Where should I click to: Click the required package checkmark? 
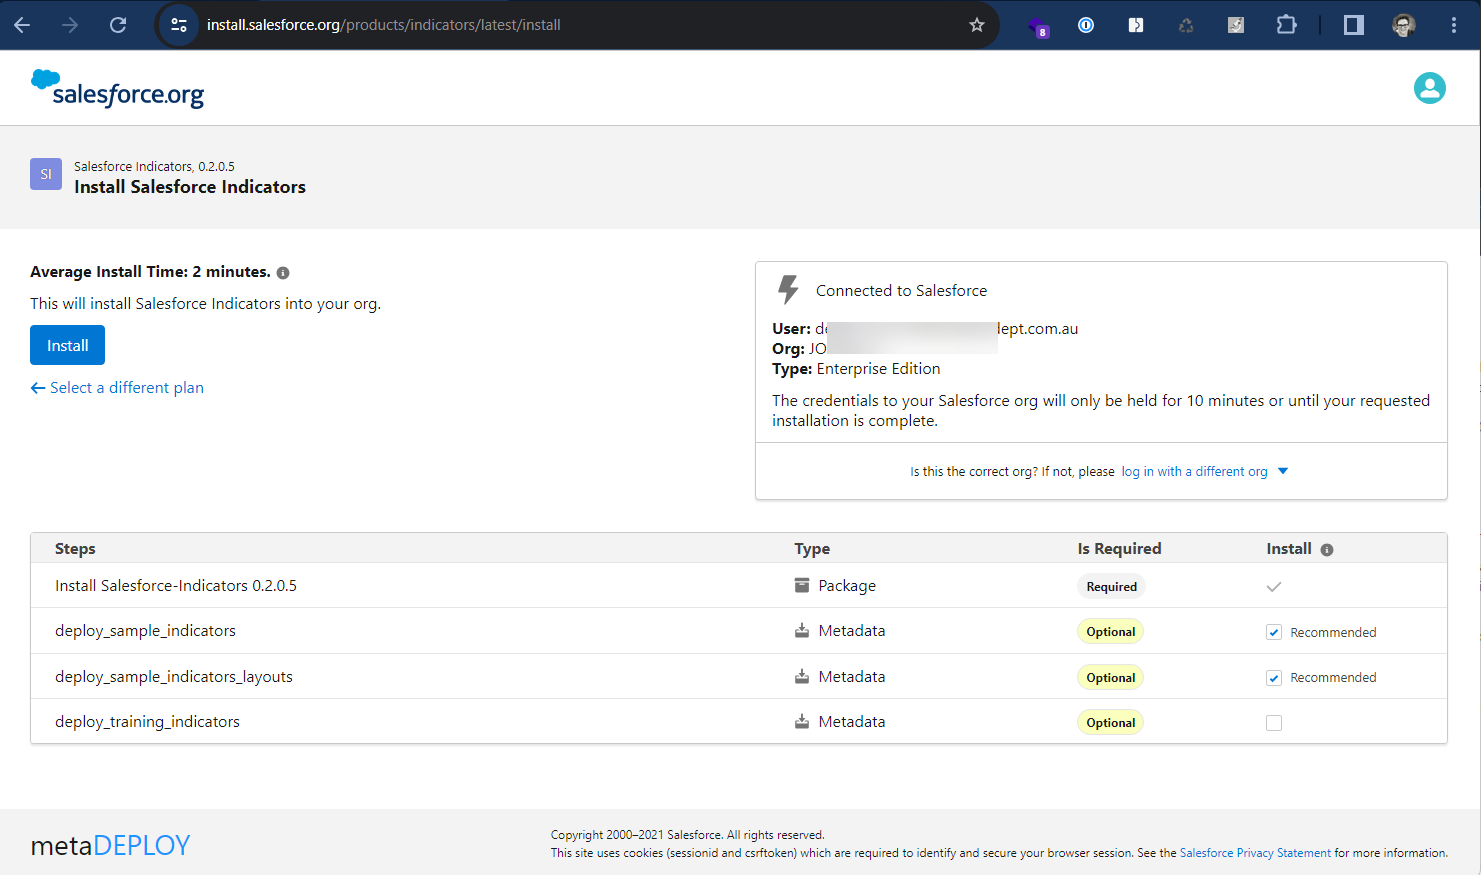pyautogui.click(x=1274, y=587)
